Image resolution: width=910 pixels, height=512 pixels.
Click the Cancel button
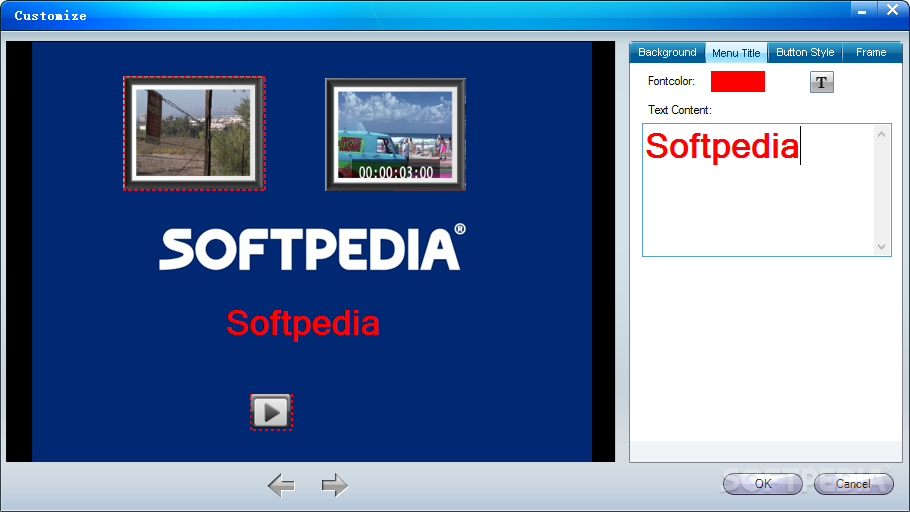coord(853,484)
